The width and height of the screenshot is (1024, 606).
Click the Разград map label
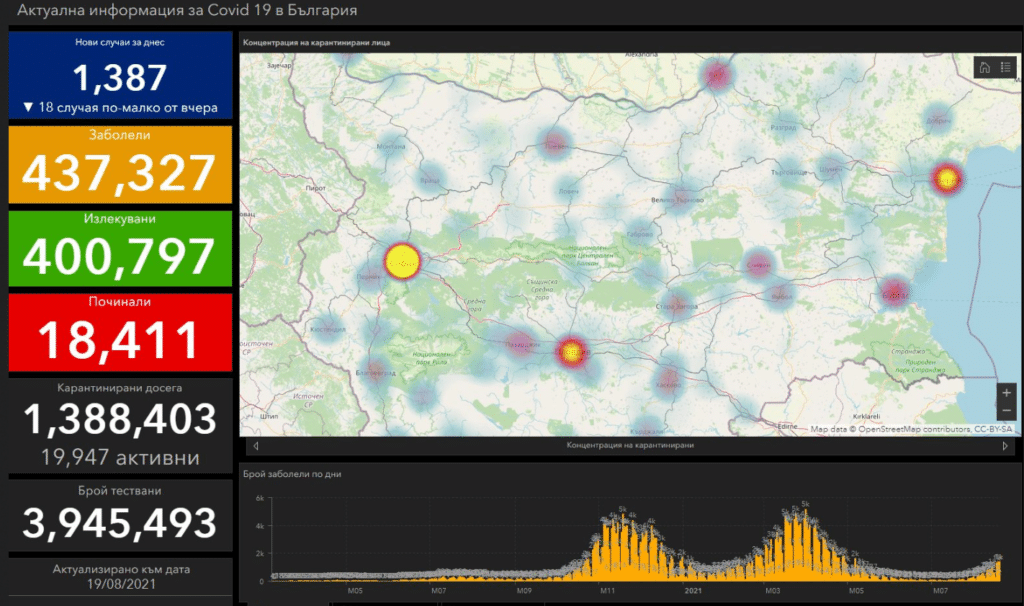tap(784, 127)
